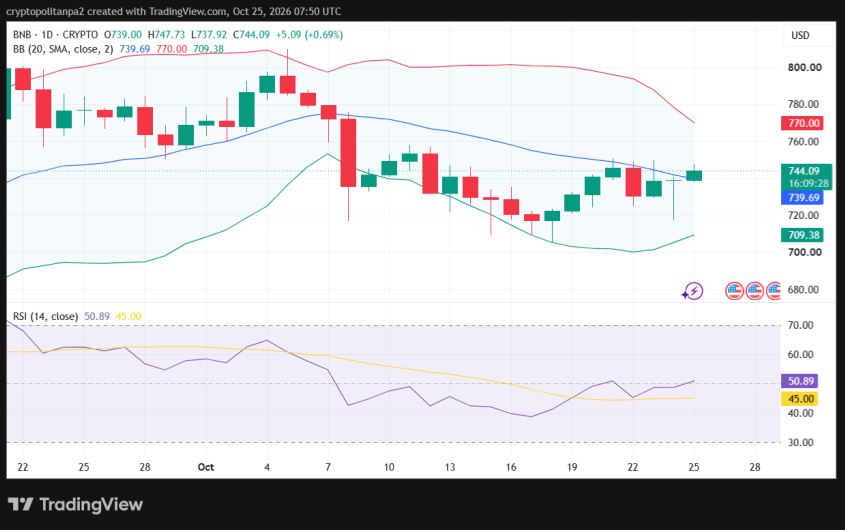Click the 780.00 price axis label
Screen dimensions: 845x530
coord(803,104)
